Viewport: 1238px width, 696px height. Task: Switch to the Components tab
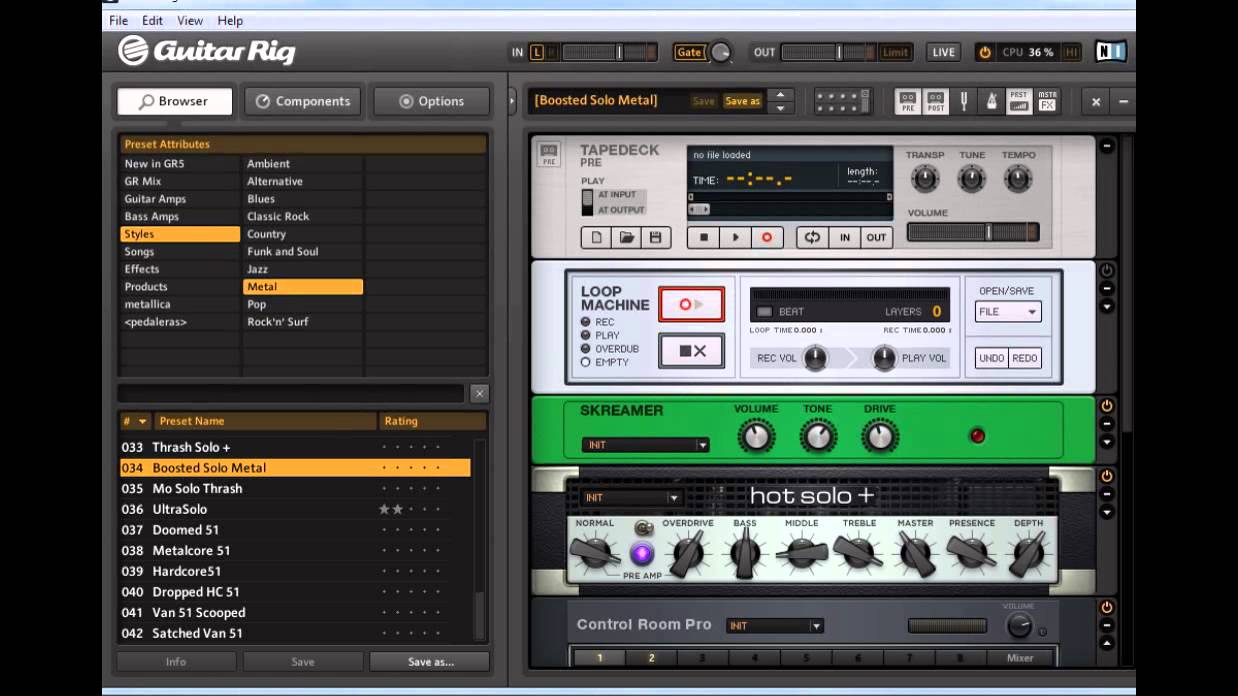tap(303, 101)
